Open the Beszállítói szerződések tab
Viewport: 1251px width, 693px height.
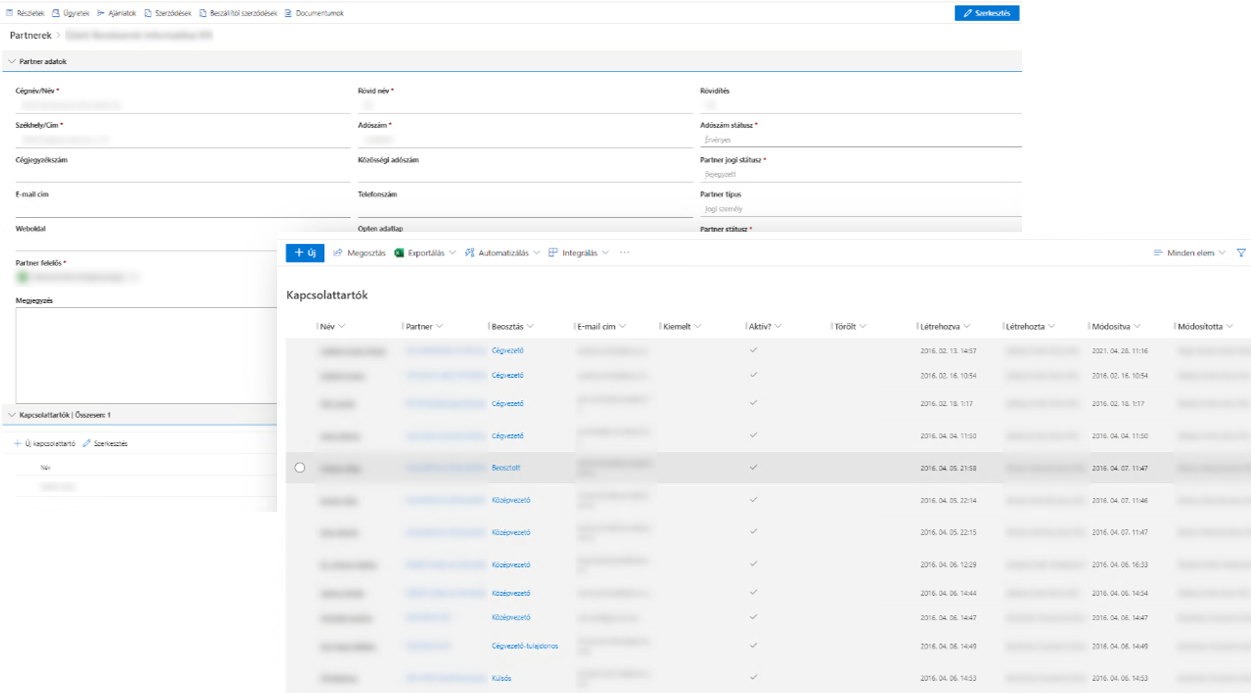238,13
